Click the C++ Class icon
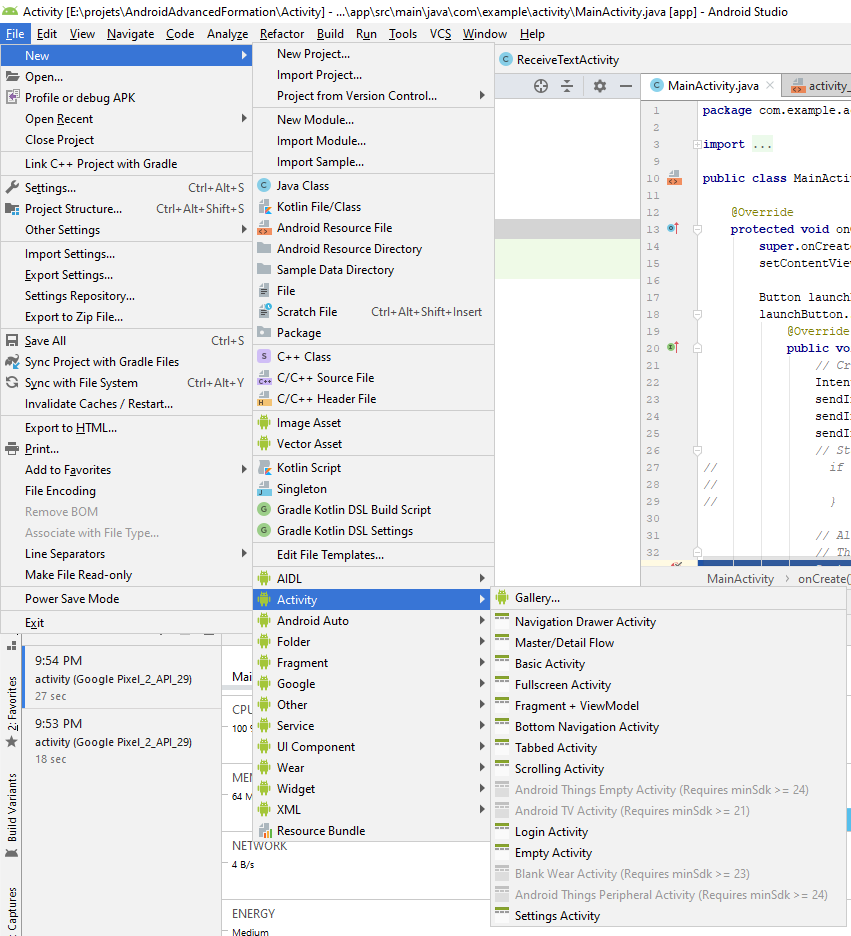The width and height of the screenshot is (851, 936). [264, 357]
